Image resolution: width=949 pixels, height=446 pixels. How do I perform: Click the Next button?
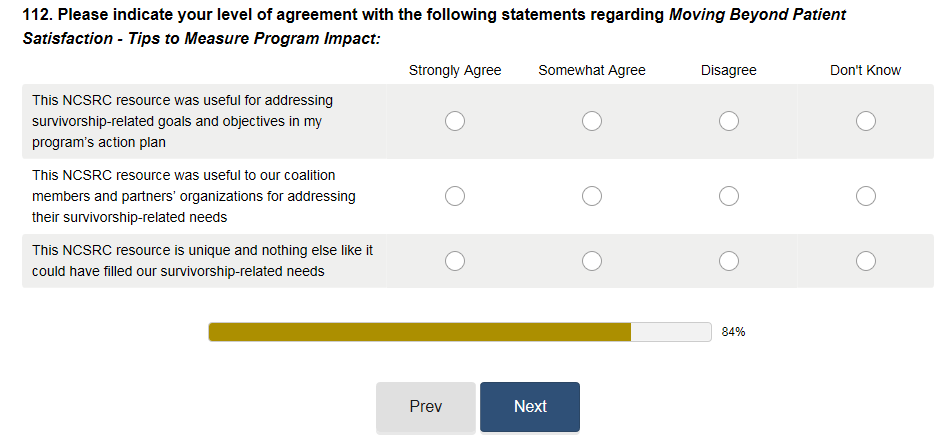point(530,407)
